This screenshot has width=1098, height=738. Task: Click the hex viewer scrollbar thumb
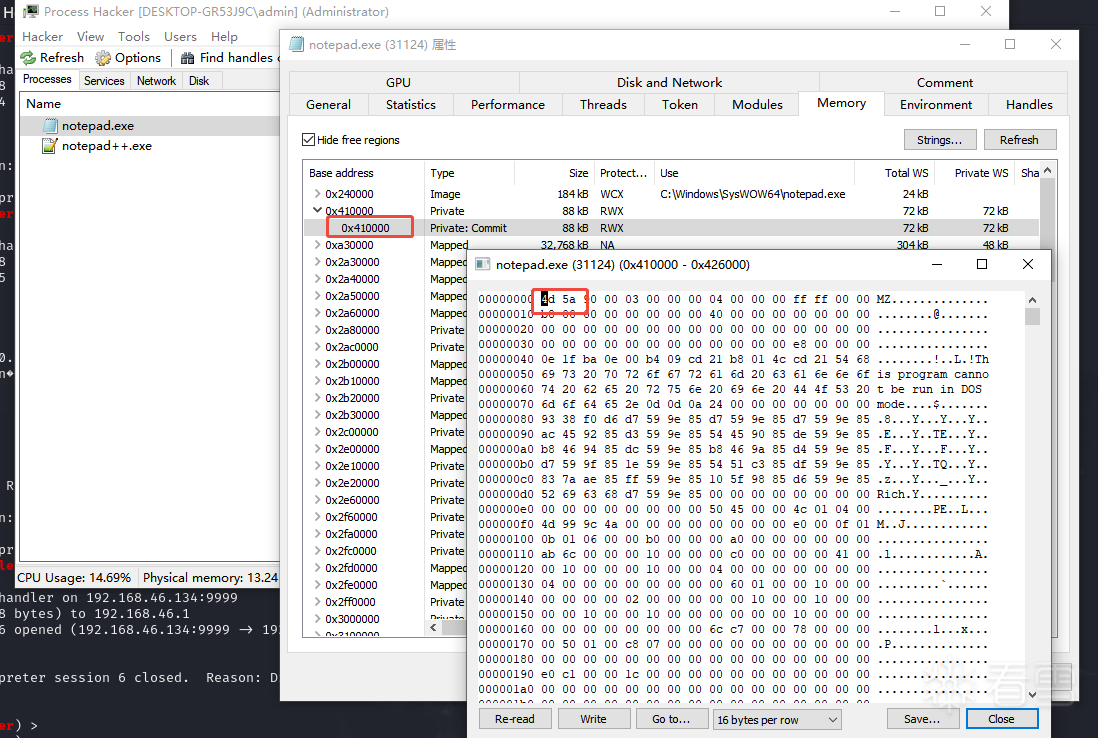coord(1032,316)
